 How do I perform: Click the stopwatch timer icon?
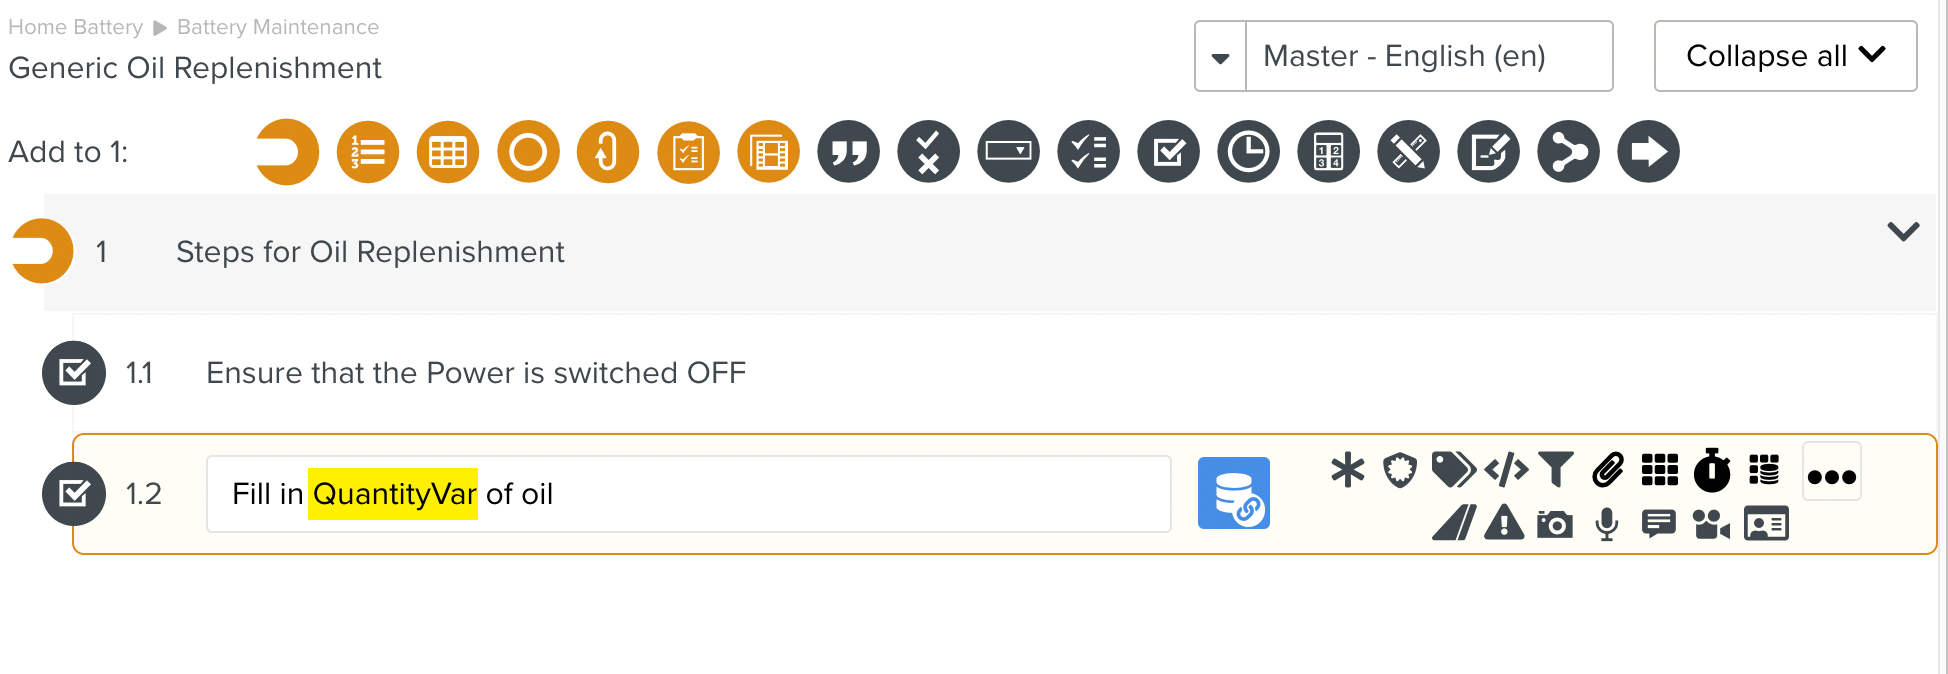1712,469
